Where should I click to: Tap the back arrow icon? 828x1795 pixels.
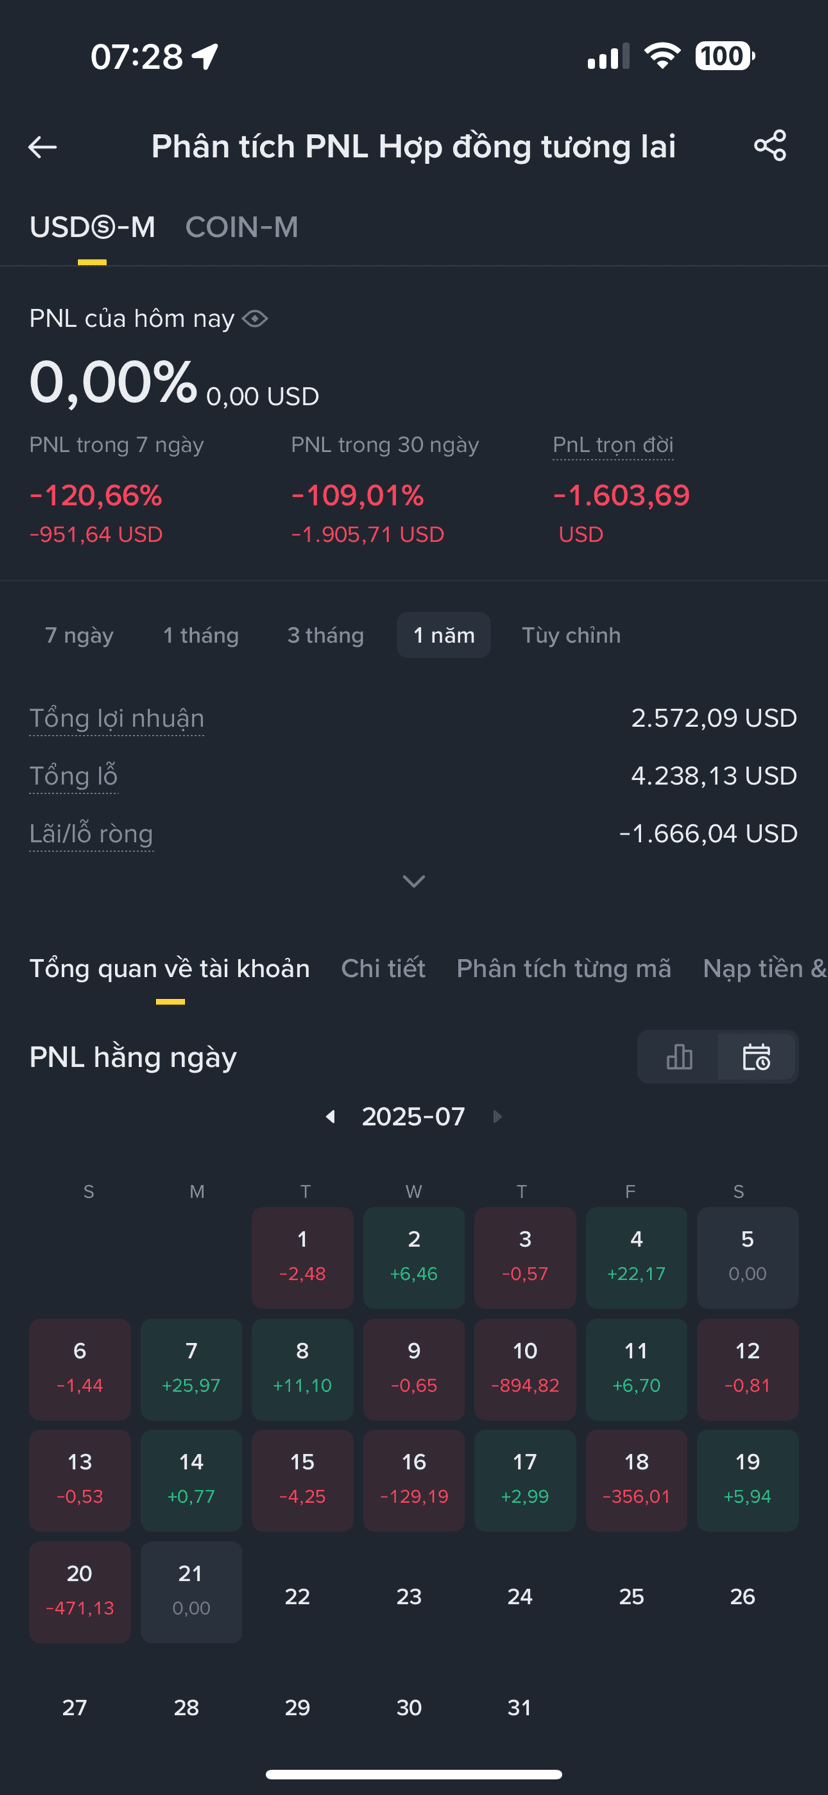coord(42,147)
